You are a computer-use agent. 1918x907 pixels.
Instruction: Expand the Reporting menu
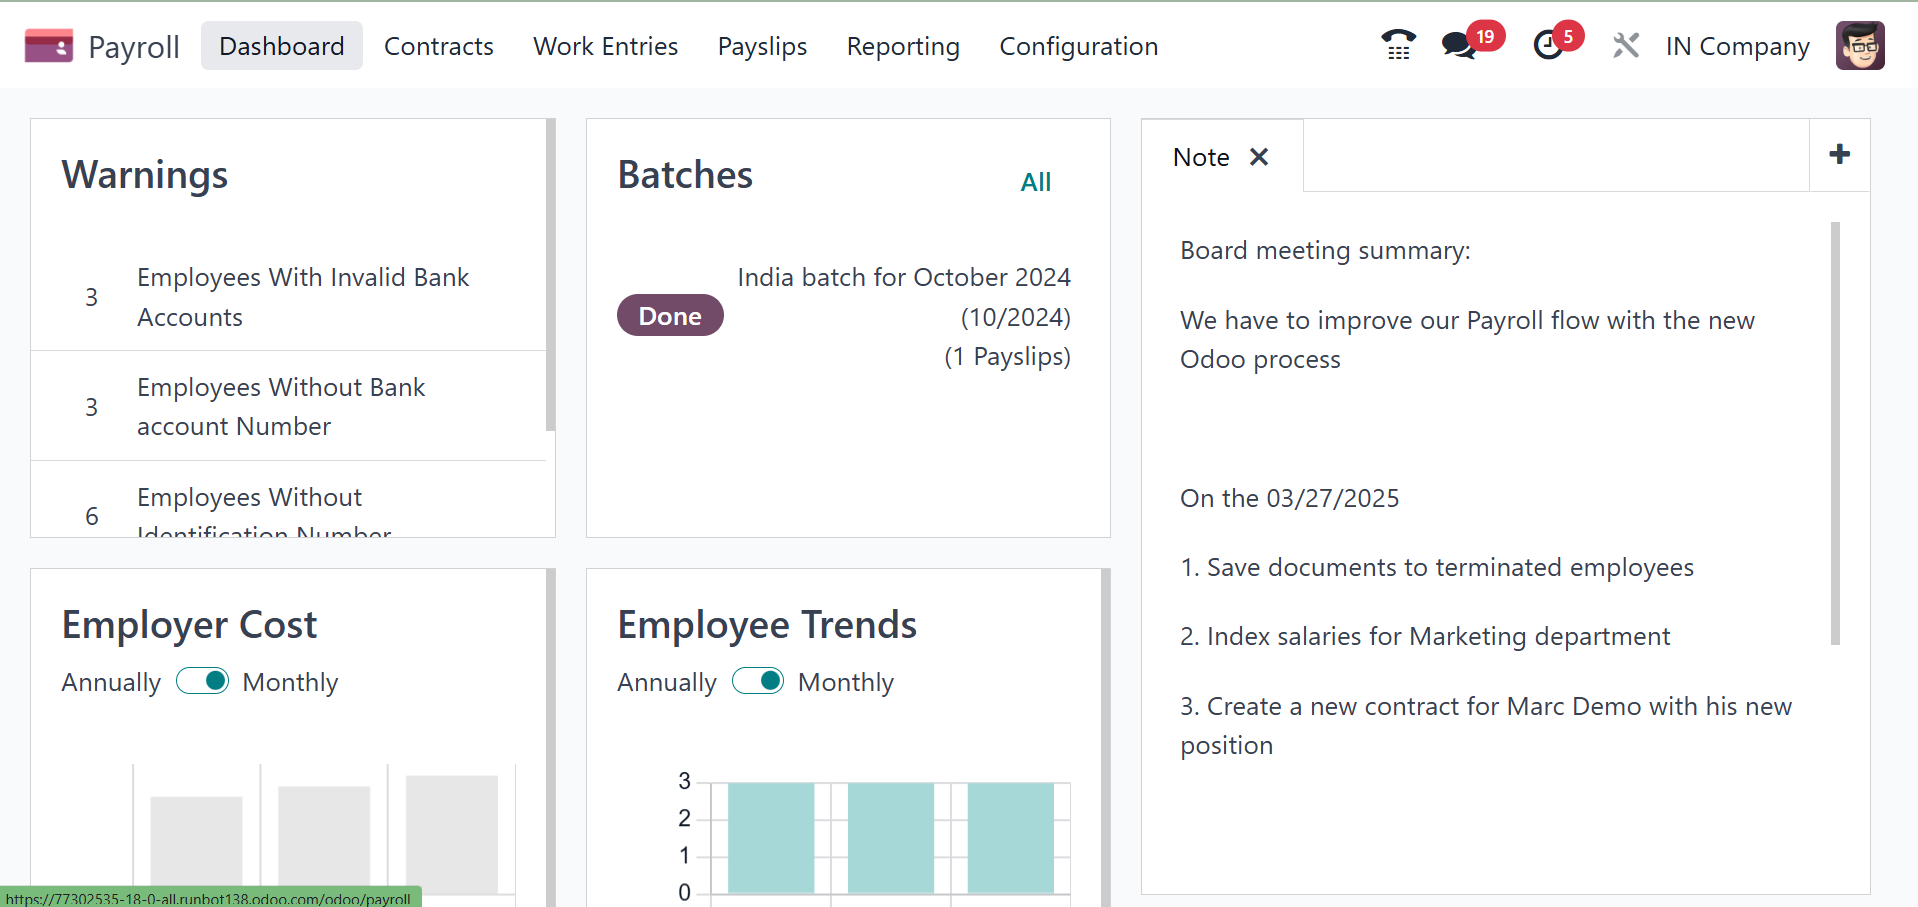point(903,46)
